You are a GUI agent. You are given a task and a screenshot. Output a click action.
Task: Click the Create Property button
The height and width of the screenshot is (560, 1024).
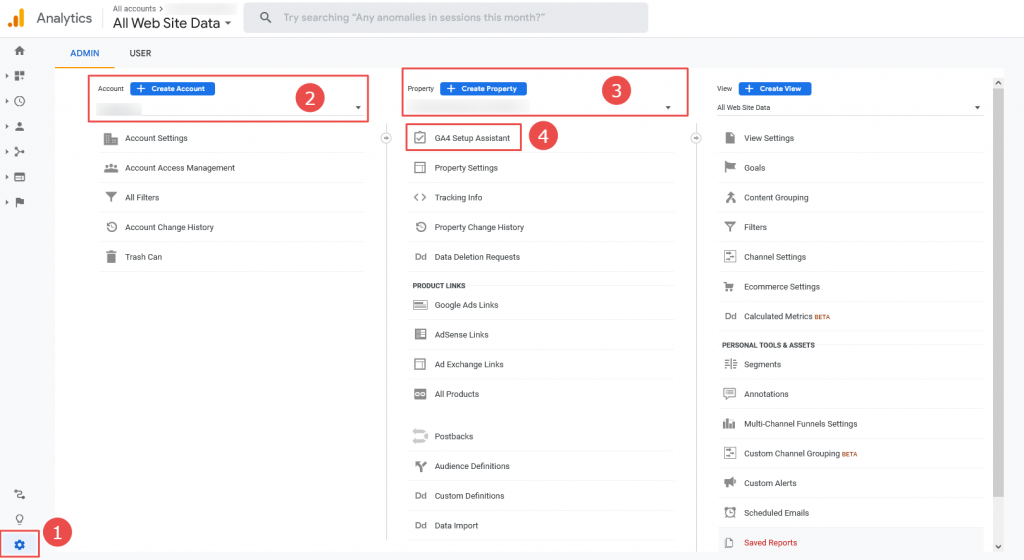[483, 89]
